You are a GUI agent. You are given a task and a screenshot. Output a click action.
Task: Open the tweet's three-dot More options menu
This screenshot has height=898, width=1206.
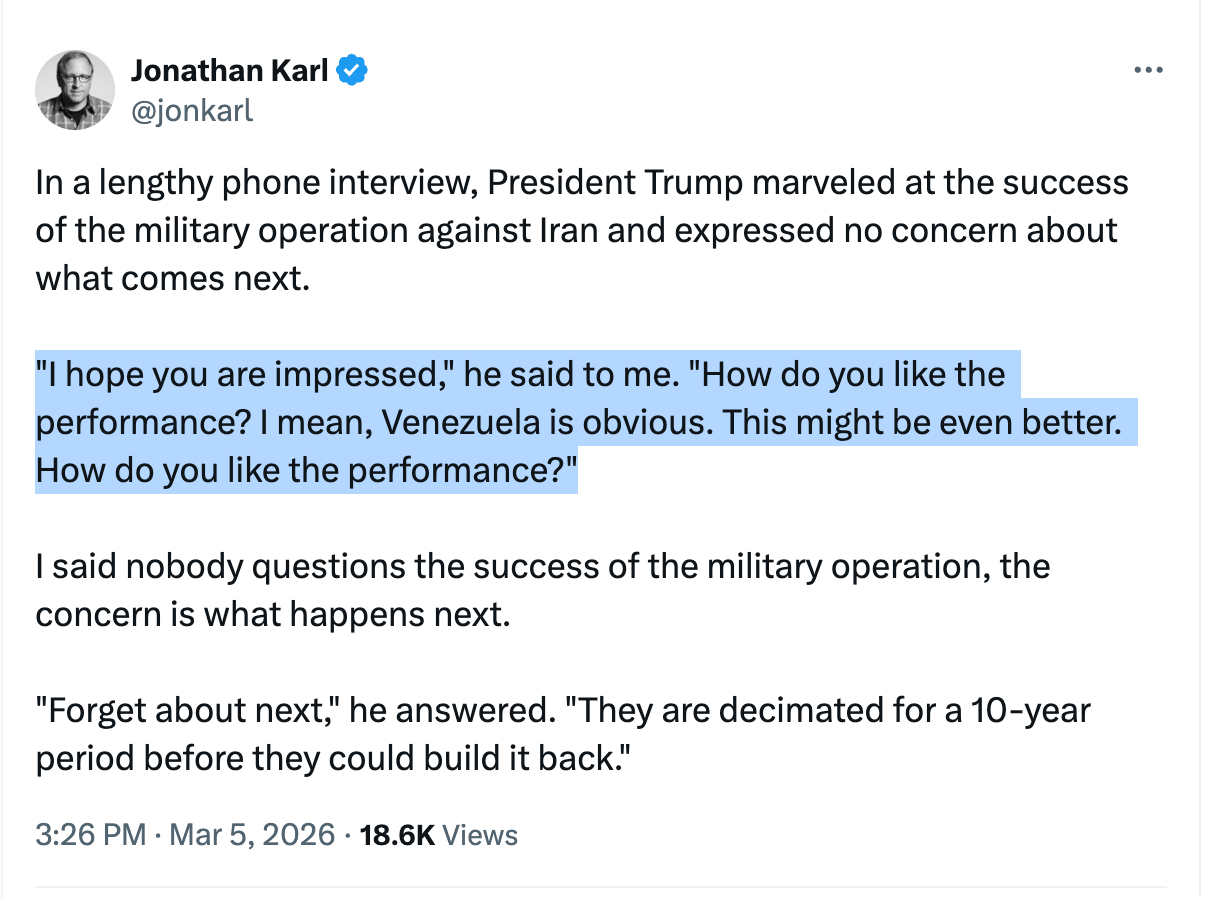1148,70
